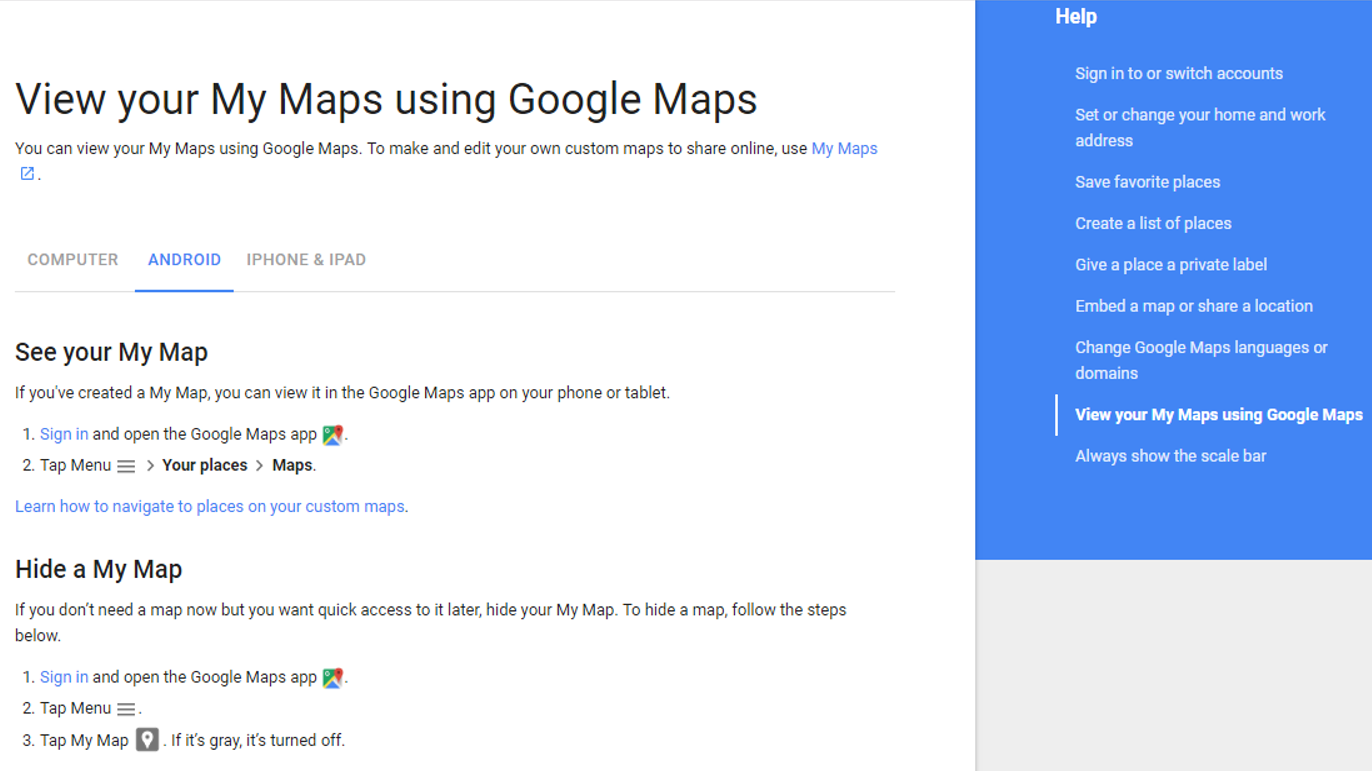Select the Android tab
The height and width of the screenshot is (771, 1372).
pyautogui.click(x=184, y=260)
